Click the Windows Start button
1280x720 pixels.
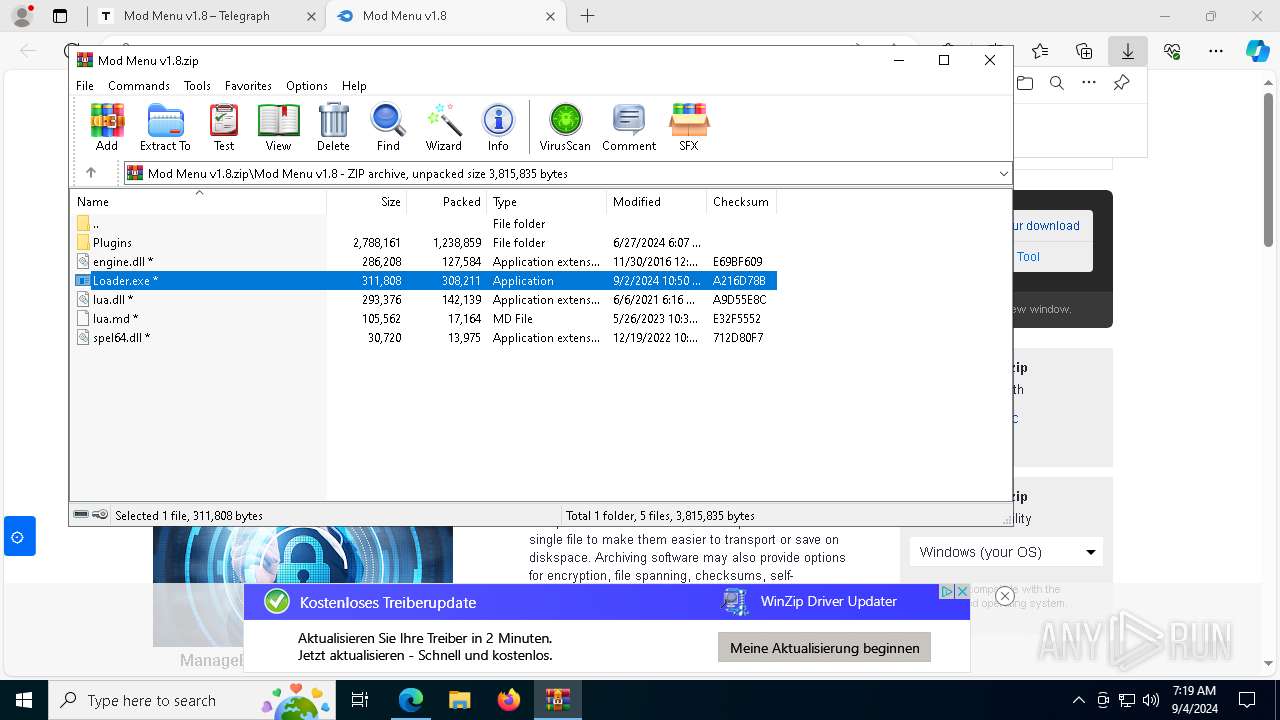[x=23, y=700]
